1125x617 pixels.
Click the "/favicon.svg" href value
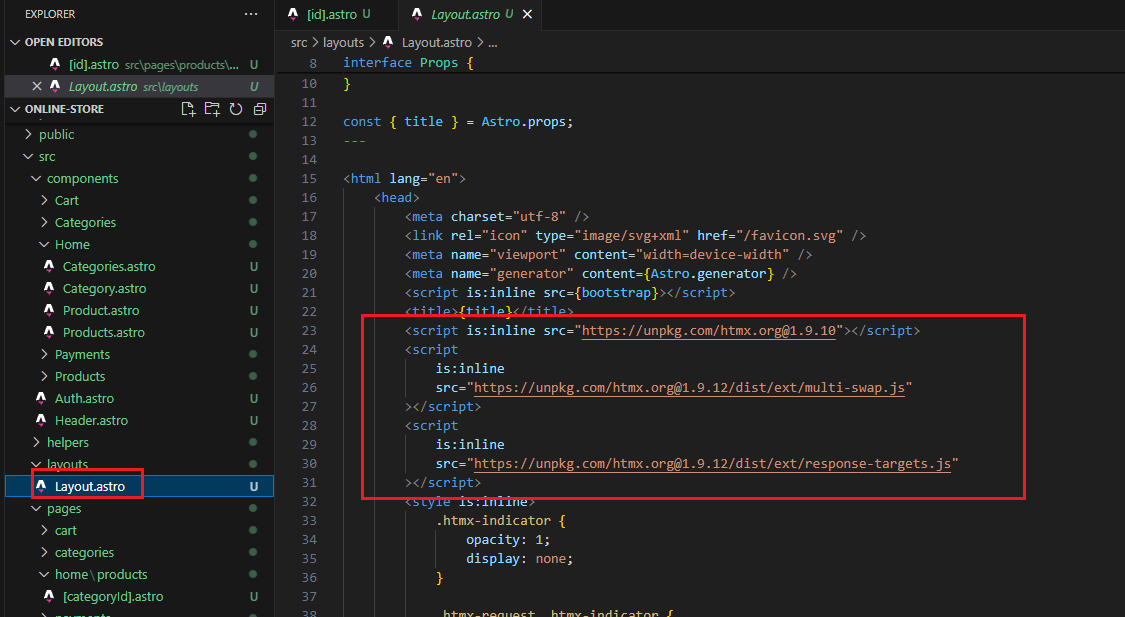tap(790, 235)
